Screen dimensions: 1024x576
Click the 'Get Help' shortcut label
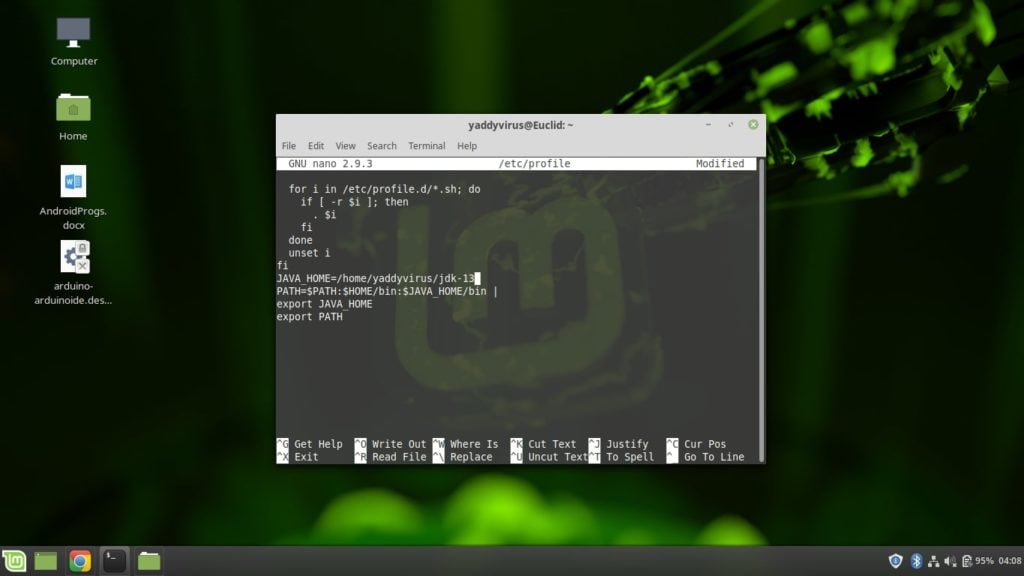[x=318, y=444]
